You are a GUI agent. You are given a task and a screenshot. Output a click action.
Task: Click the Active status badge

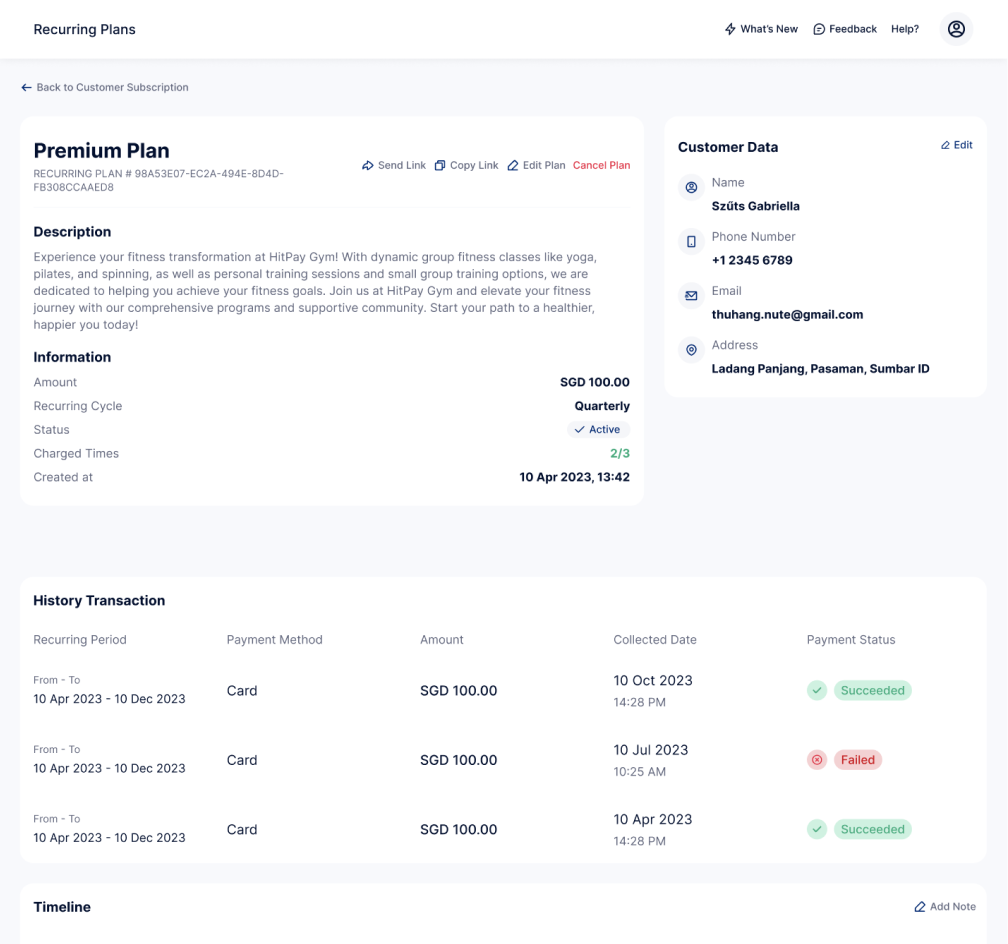[x=598, y=429]
